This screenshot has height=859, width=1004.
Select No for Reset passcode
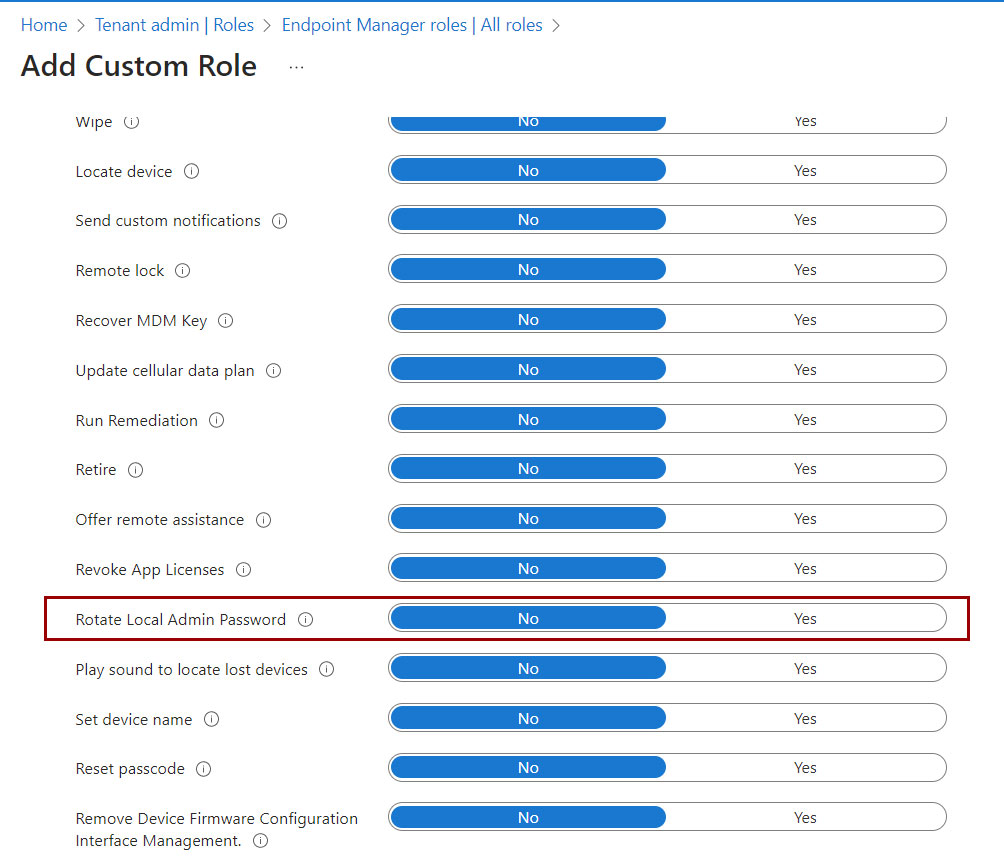528,767
